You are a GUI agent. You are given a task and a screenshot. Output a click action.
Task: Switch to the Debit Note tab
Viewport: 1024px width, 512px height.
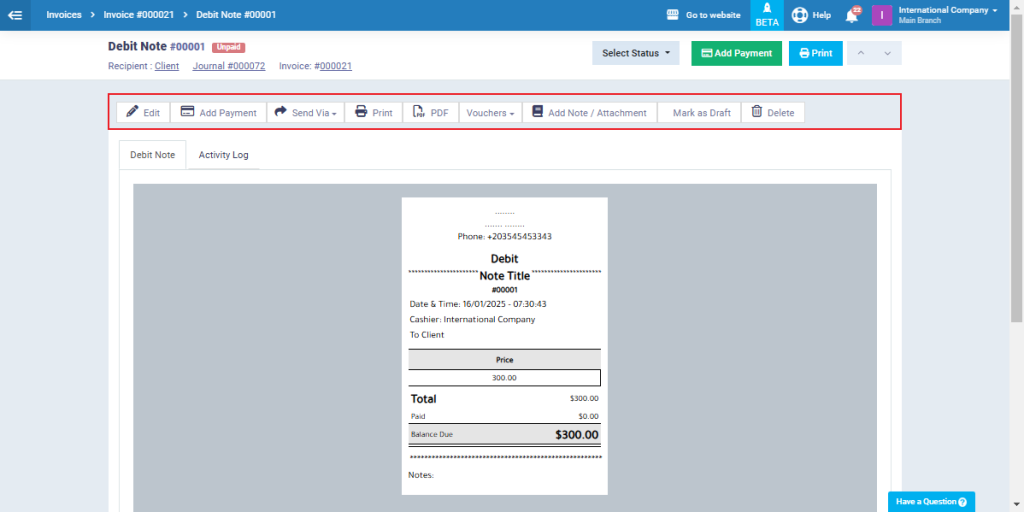152,155
